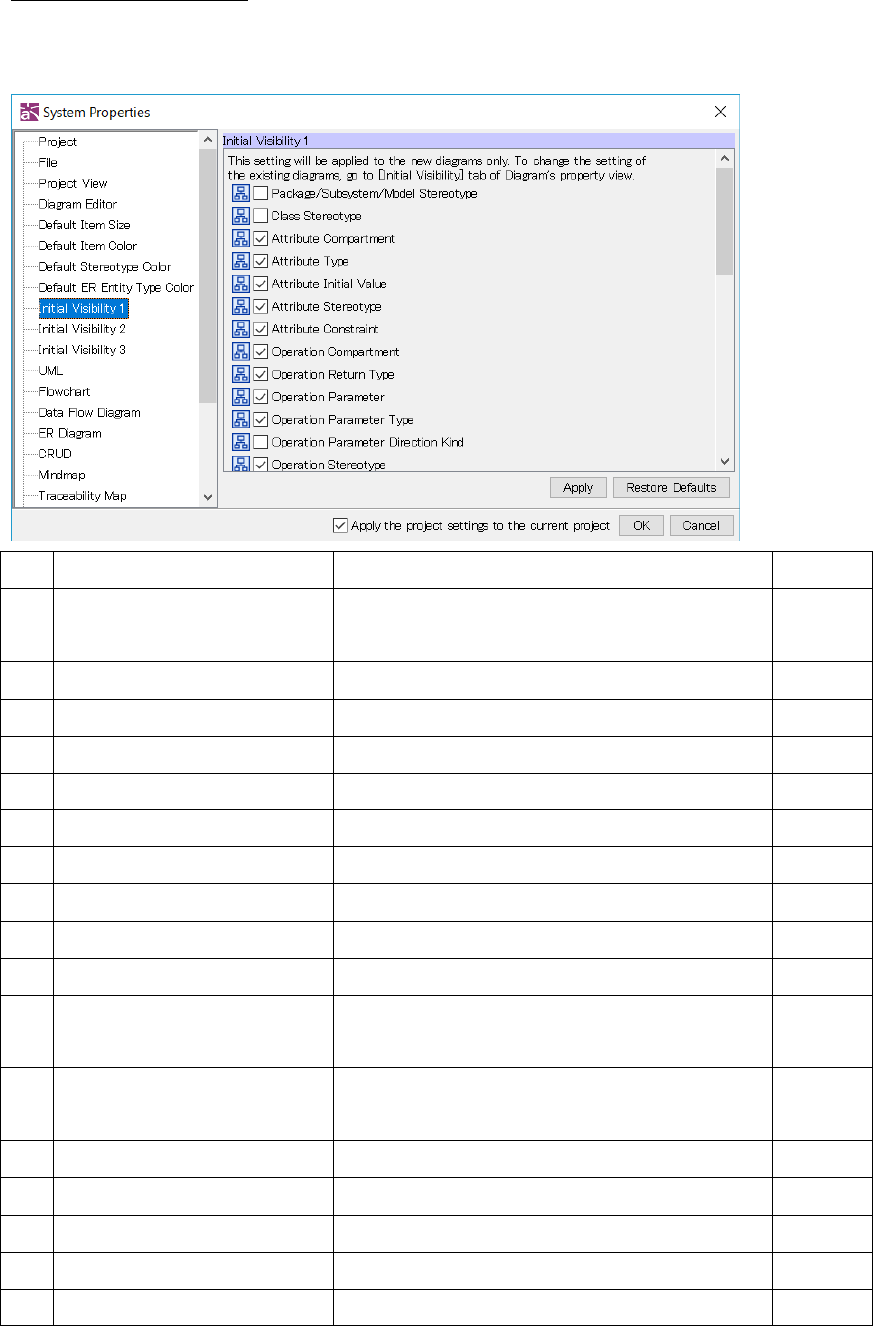The image size is (873, 1326).
Task: Toggle Attribute Initial Value checkbox
Action: pyautogui.click(x=260, y=284)
